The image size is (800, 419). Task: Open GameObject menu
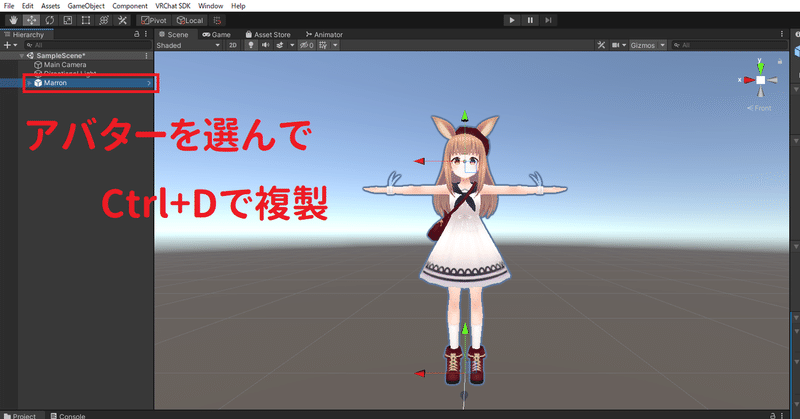click(86, 6)
